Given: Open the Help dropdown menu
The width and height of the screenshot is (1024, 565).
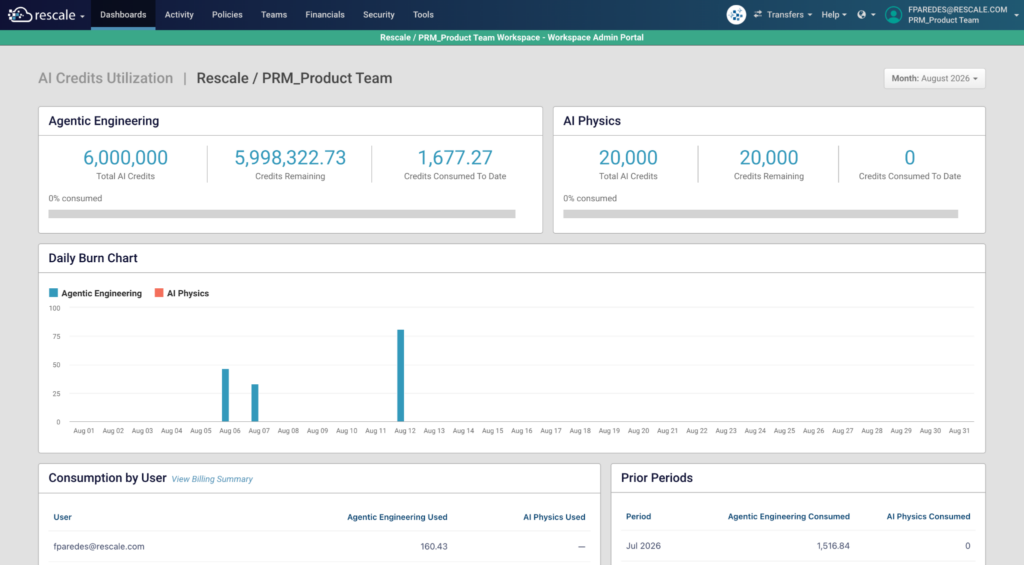Looking at the screenshot, I should 834,14.
